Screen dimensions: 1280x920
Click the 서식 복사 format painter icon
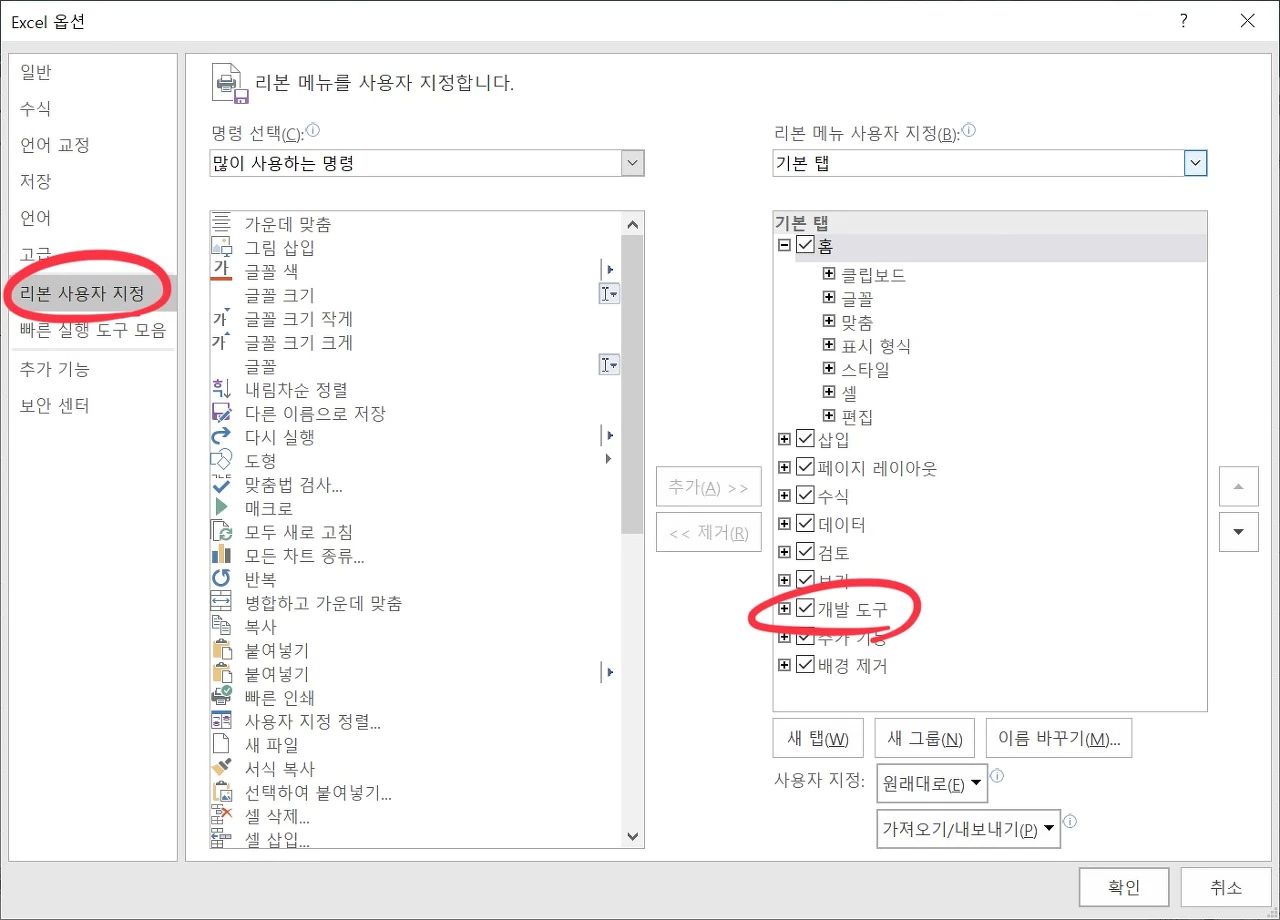(x=222, y=768)
